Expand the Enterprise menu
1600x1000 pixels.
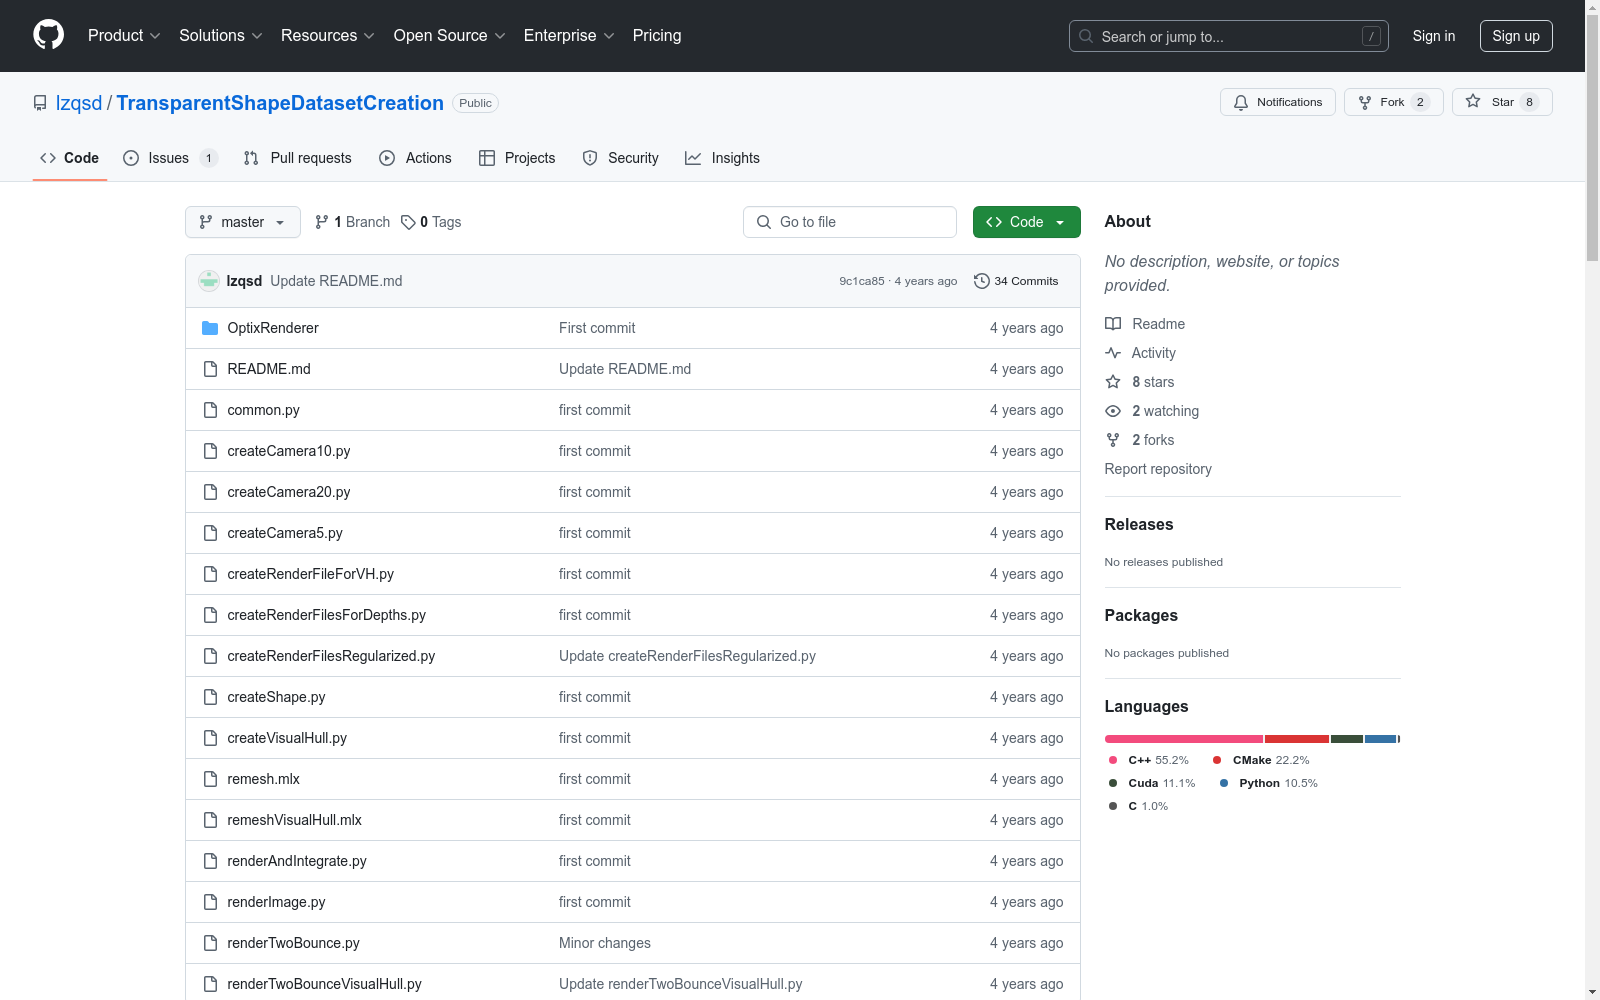(x=569, y=35)
